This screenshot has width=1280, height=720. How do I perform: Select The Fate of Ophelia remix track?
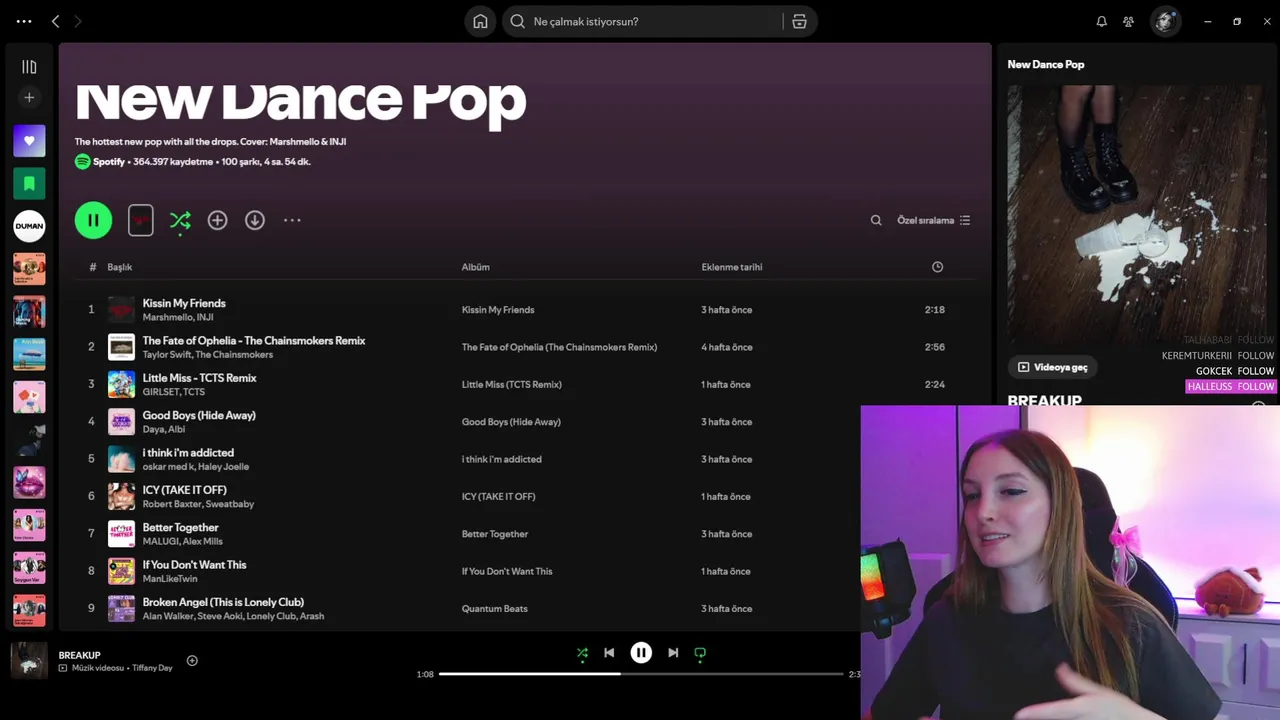point(254,340)
